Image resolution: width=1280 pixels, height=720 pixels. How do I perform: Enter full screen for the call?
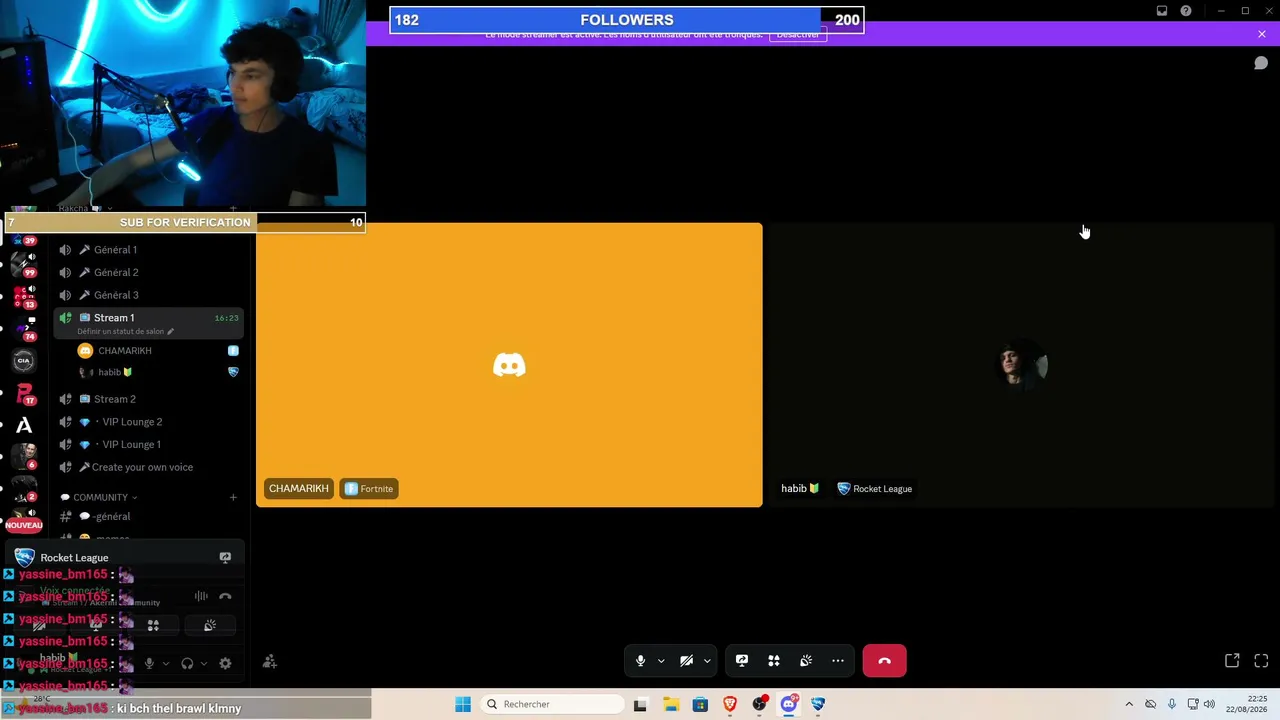[x=1261, y=661]
